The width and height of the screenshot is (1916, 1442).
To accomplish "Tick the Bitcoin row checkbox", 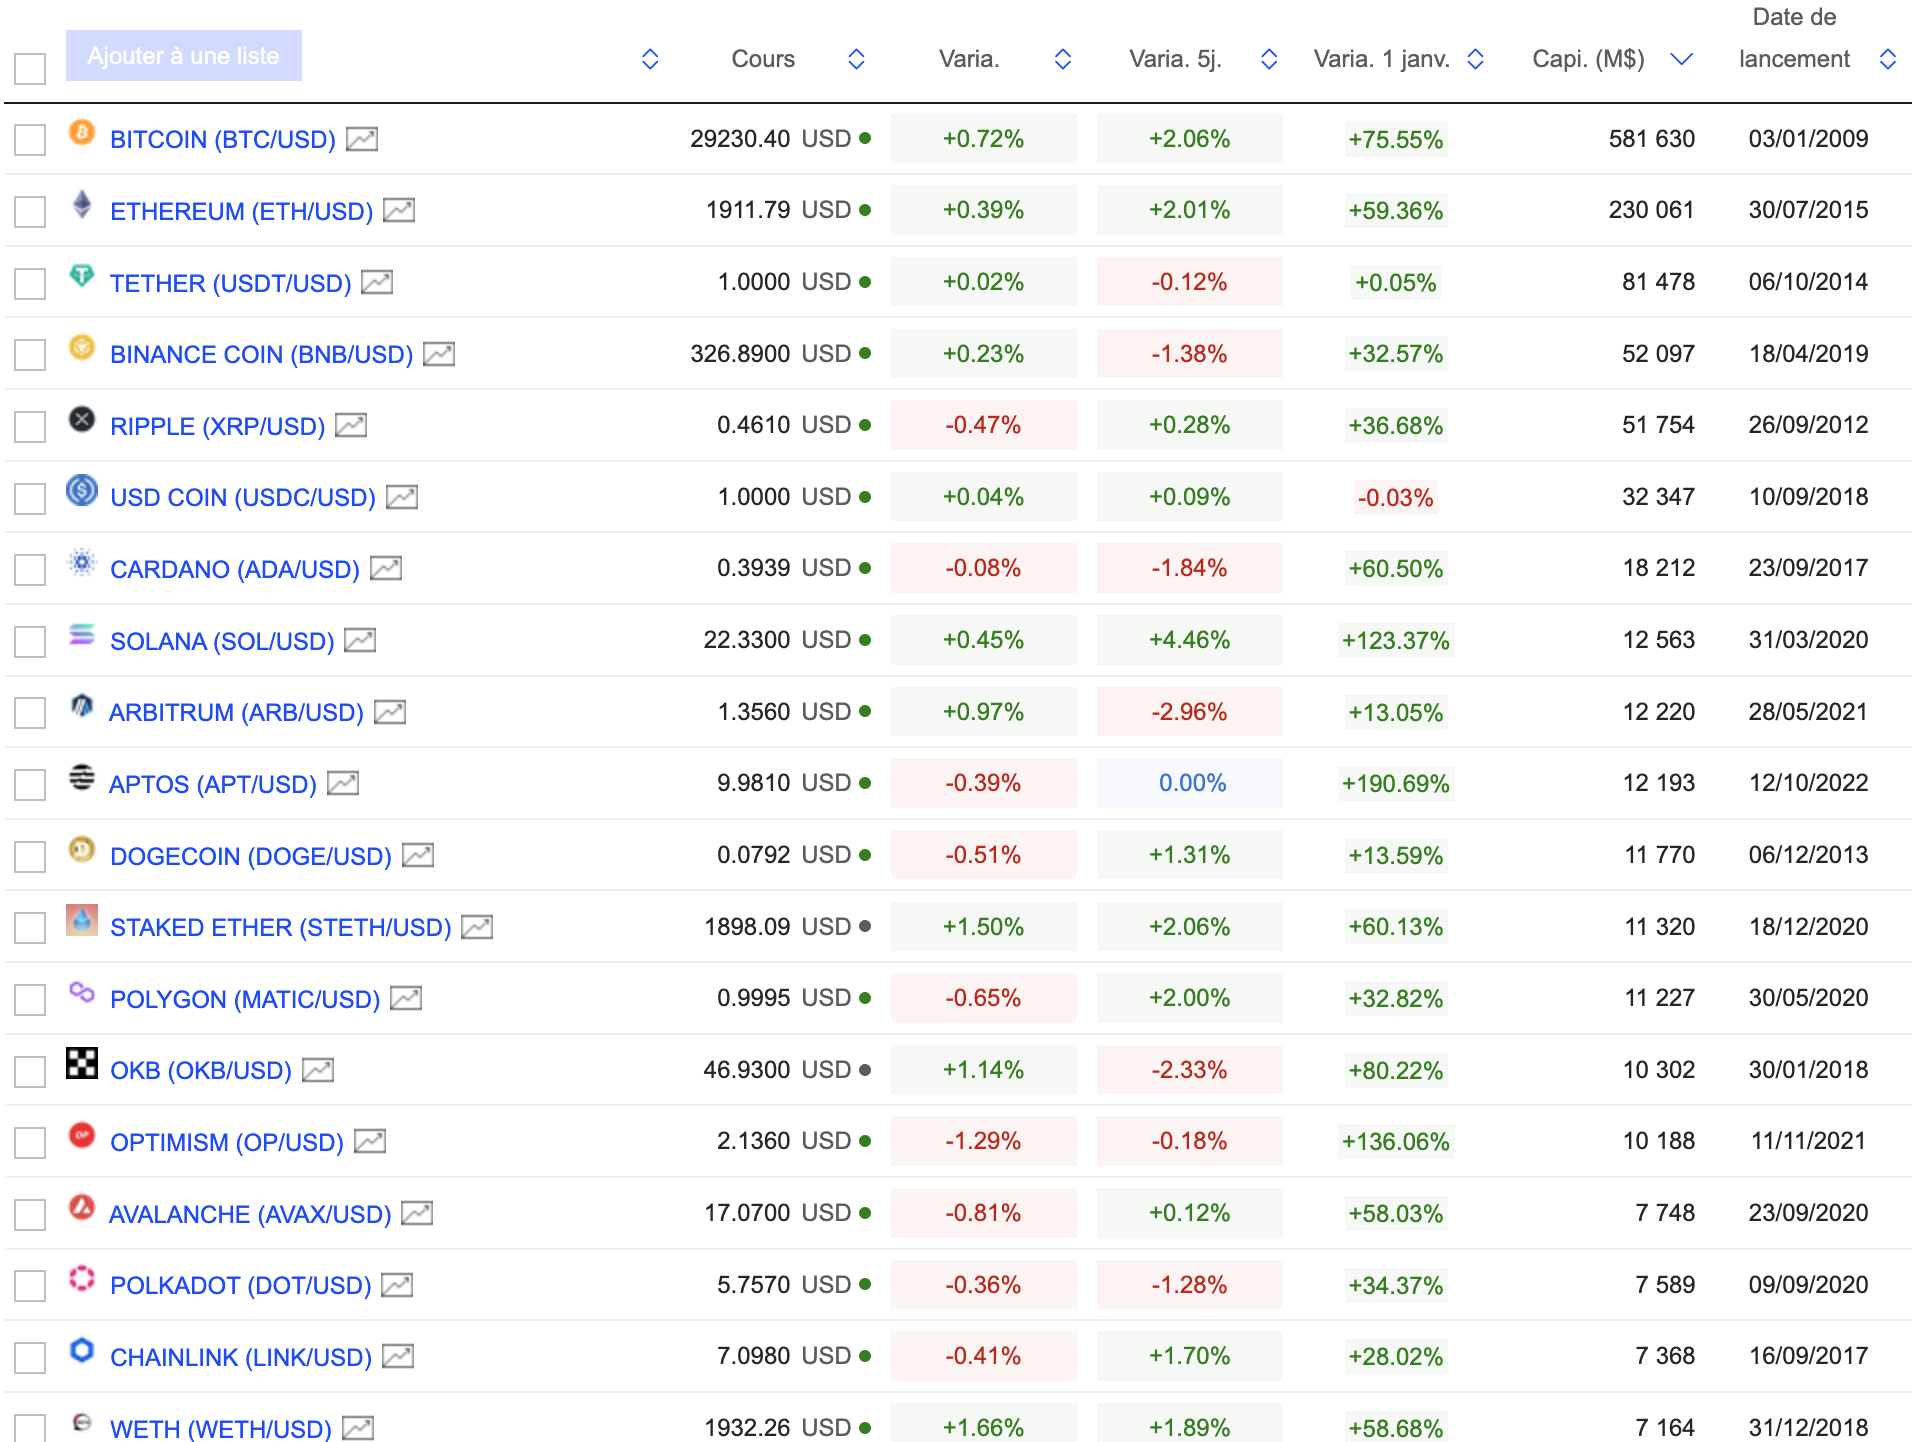I will (x=30, y=140).
